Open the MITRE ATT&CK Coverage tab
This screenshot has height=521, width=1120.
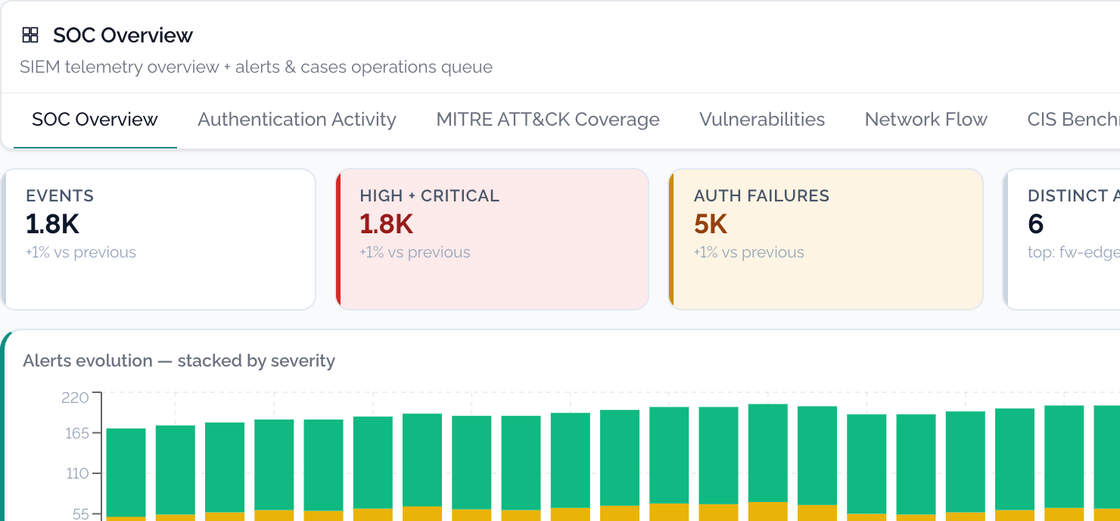[x=548, y=119]
